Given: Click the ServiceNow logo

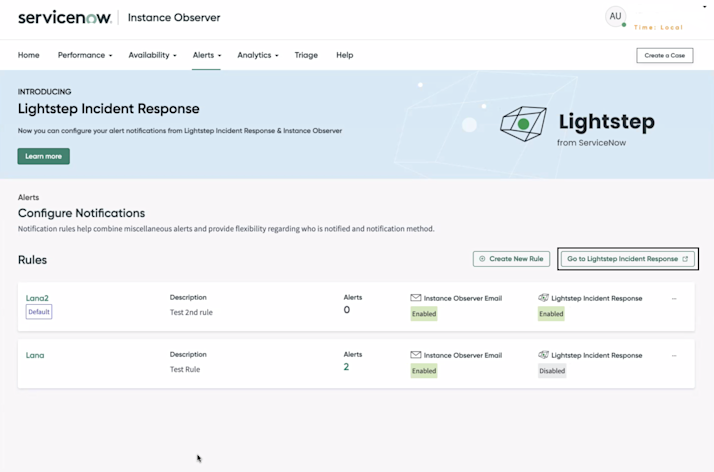Looking at the screenshot, I should pyautogui.click(x=64, y=17).
